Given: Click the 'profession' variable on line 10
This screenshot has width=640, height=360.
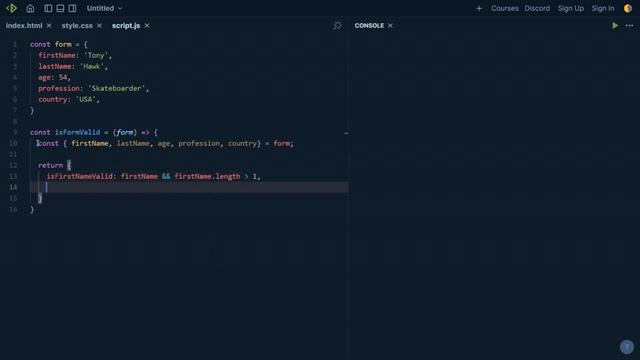Looking at the screenshot, I should (x=199, y=143).
